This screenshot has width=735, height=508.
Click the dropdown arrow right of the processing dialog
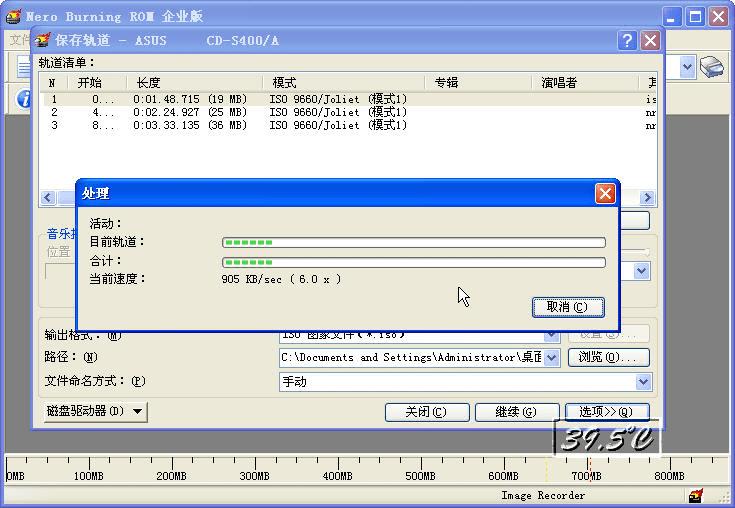[642, 271]
